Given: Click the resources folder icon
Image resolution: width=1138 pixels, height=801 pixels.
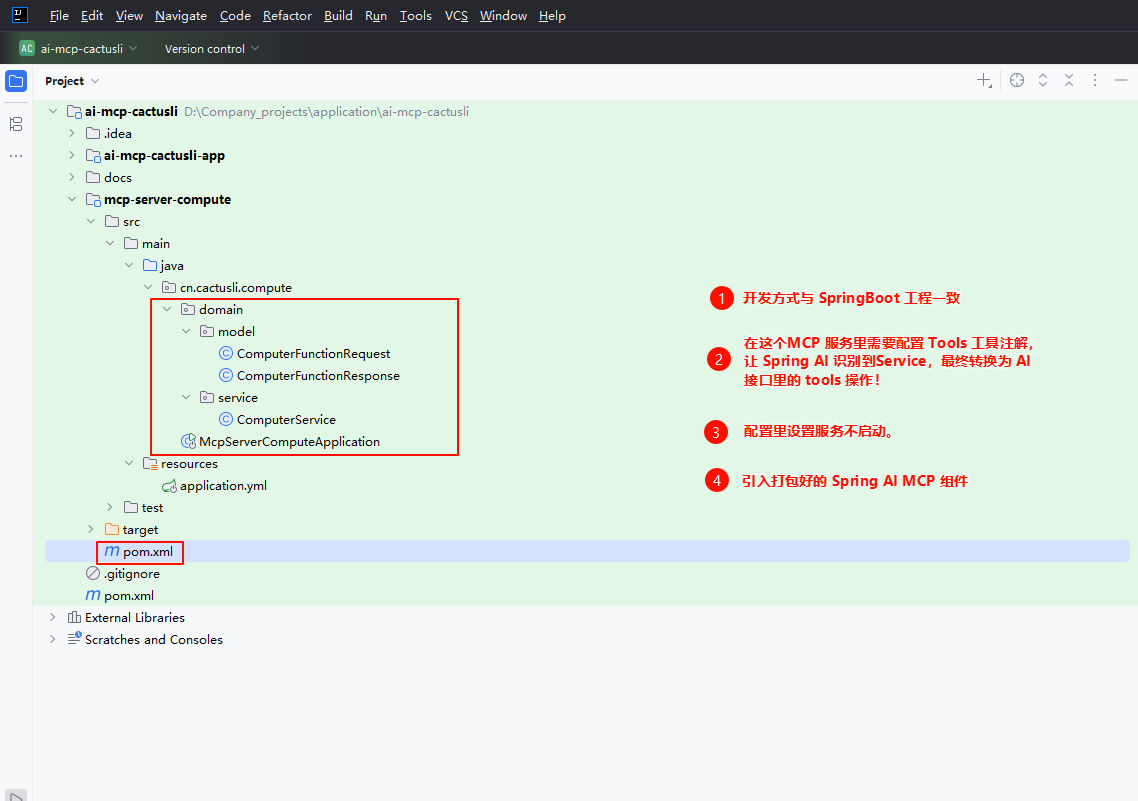Looking at the screenshot, I should pyautogui.click(x=150, y=463).
